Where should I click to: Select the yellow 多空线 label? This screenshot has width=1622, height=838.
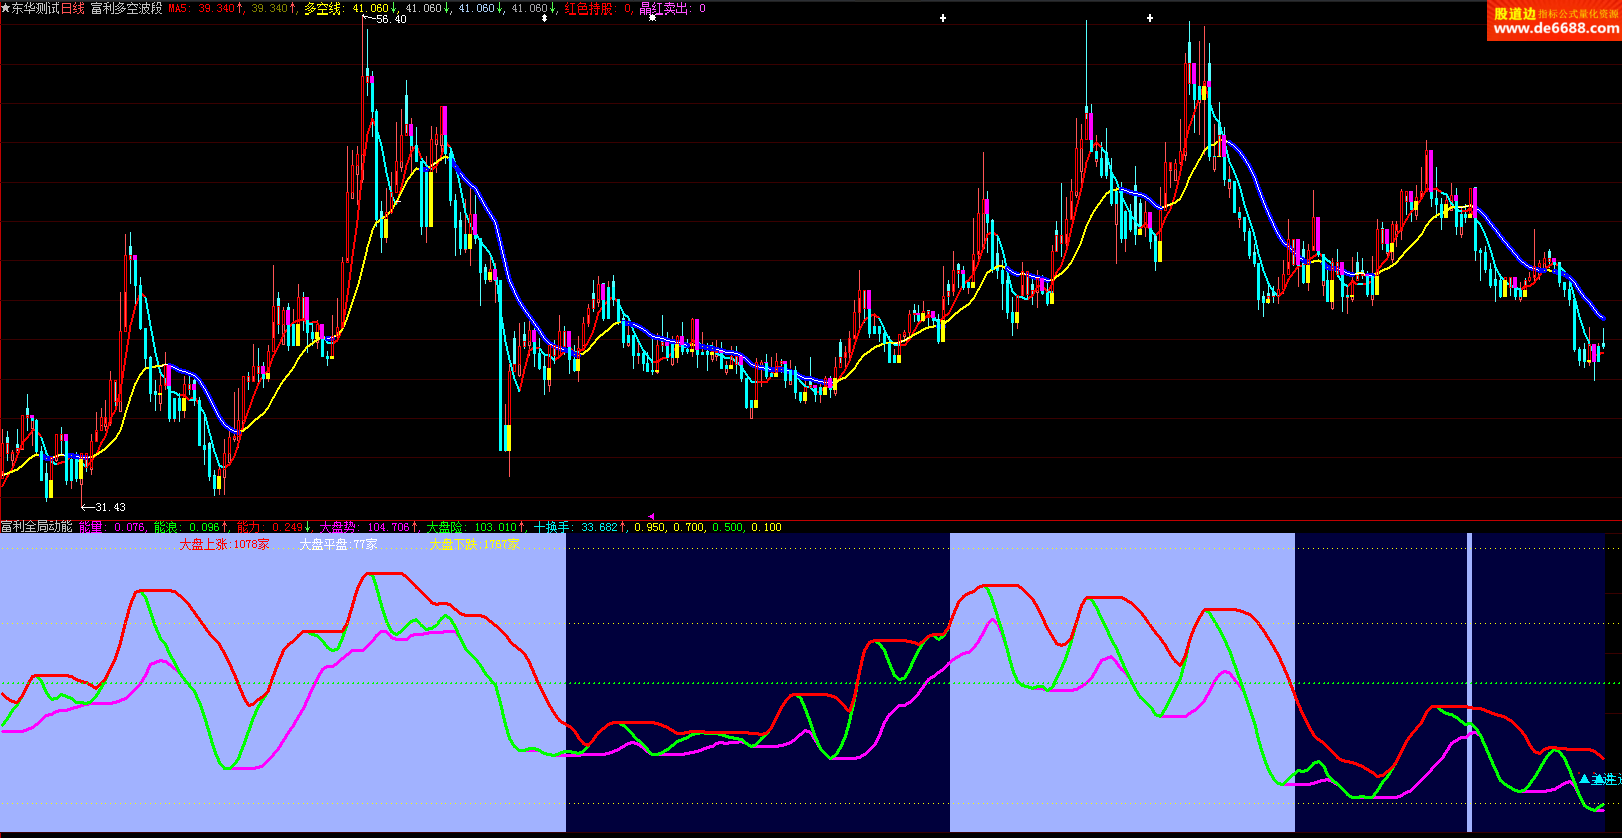[x=322, y=8]
